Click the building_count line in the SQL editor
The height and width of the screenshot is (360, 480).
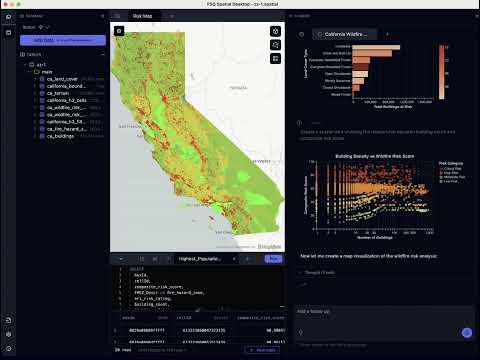click(152, 304)
